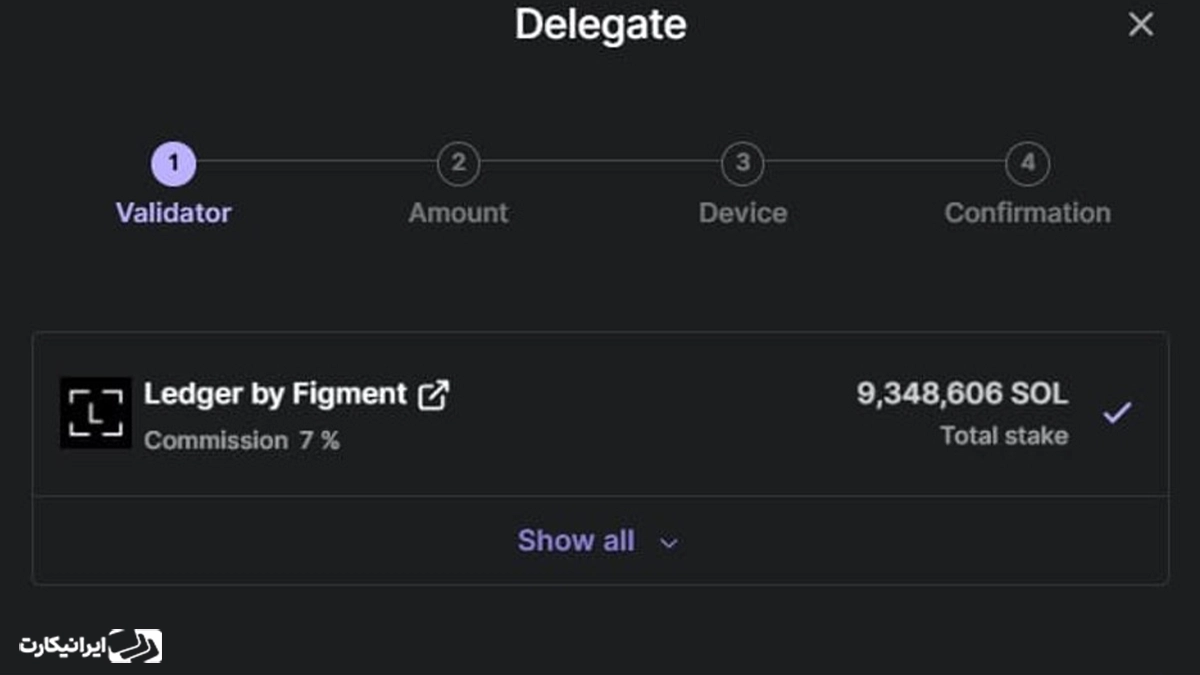Jump to step 3 circle
The height and width of the screenshot is (675, 1200).
743,163
